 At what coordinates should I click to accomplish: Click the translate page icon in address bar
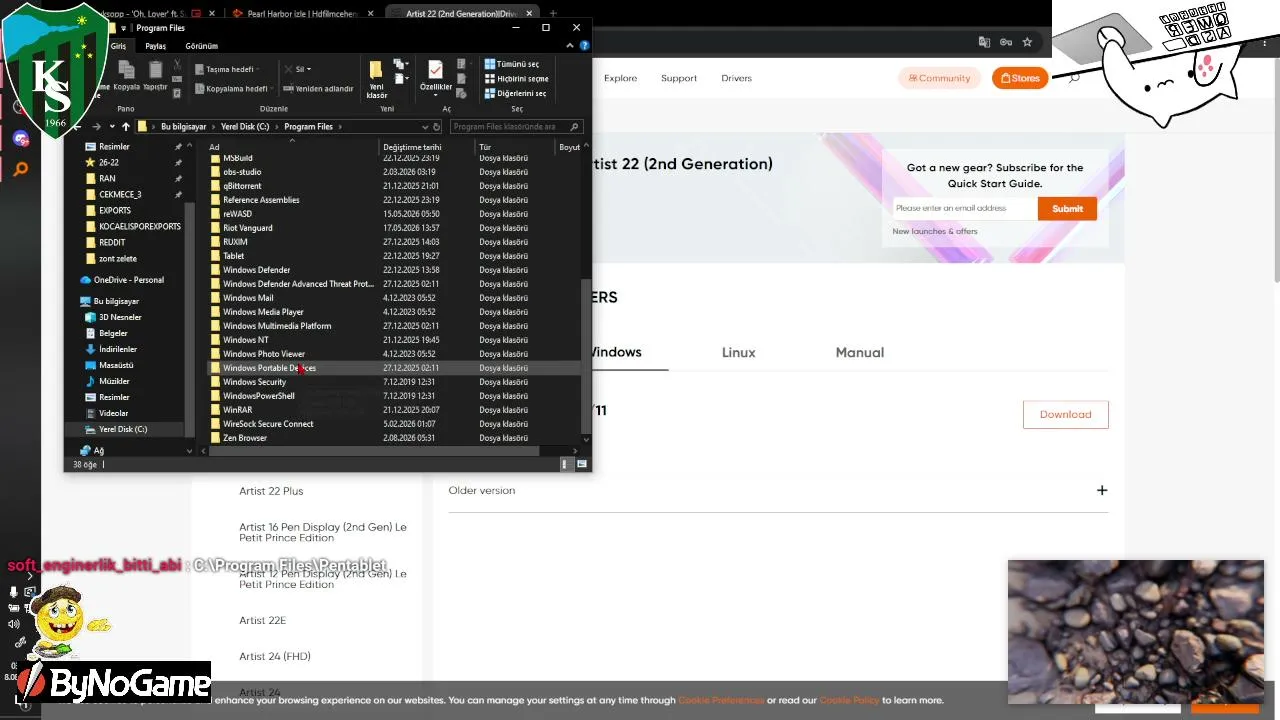pyautogui.click(x=984, y=42)
